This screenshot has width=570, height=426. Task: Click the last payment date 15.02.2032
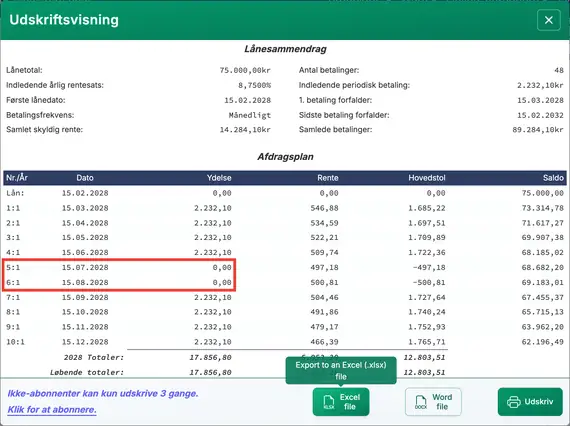(x=540, y=115)
